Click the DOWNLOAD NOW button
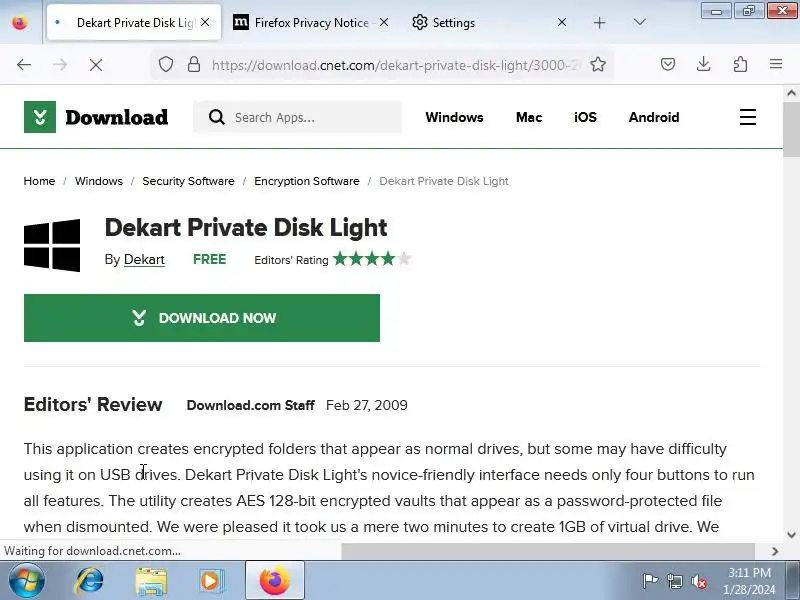The height and width of the screenshot is (600, 800). click(202, 318)
